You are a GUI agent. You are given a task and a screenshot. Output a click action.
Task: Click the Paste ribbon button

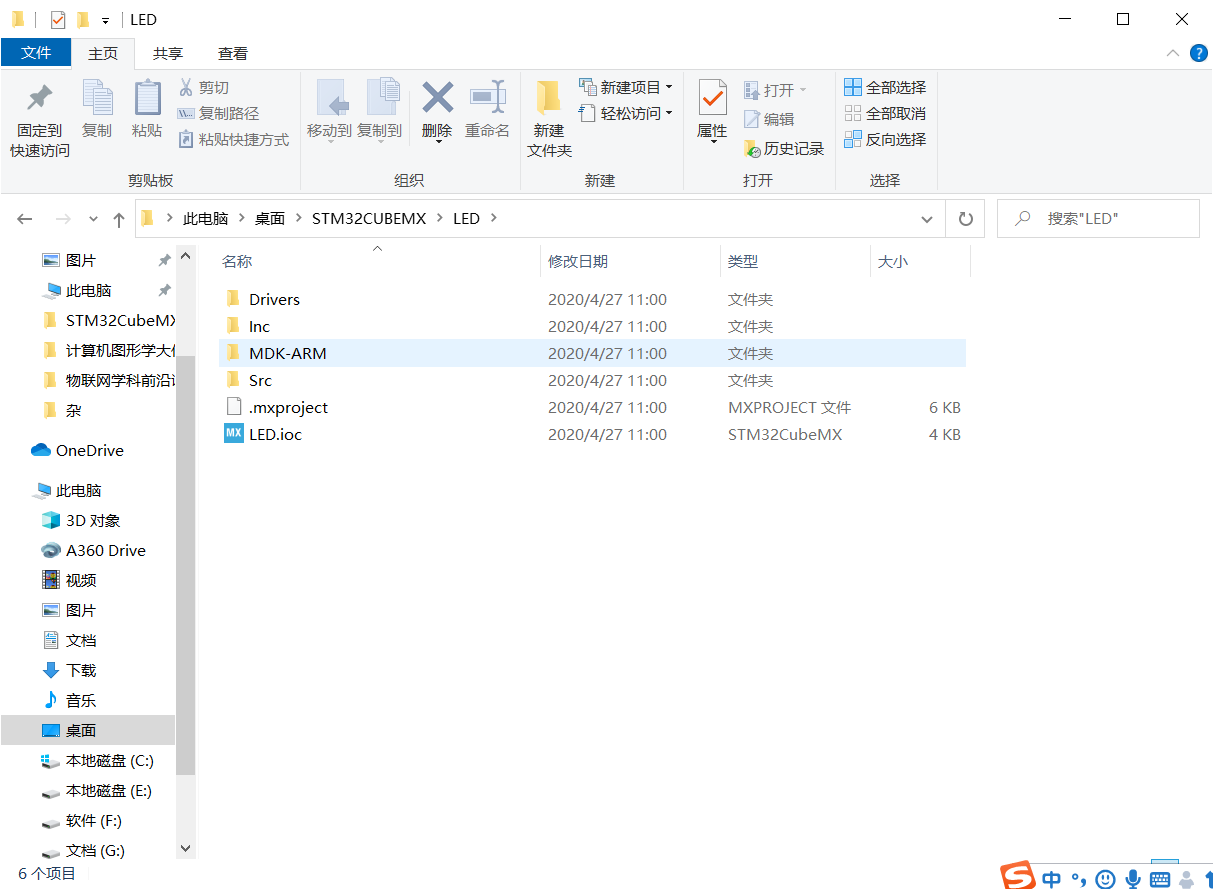click(147, 109)
